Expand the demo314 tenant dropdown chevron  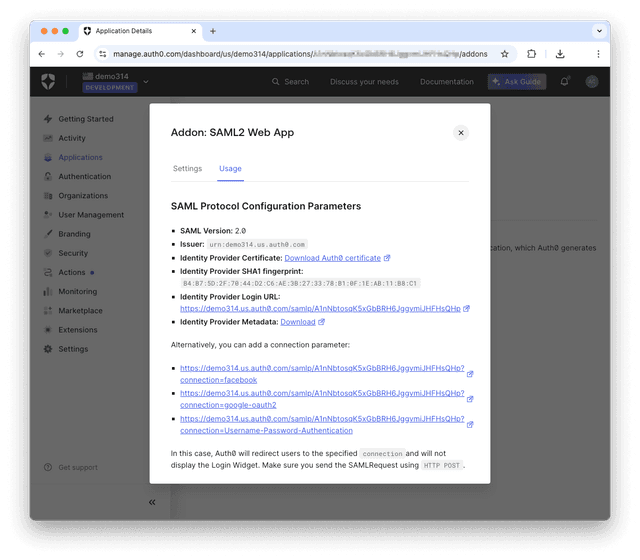click(x=146, y=82)
